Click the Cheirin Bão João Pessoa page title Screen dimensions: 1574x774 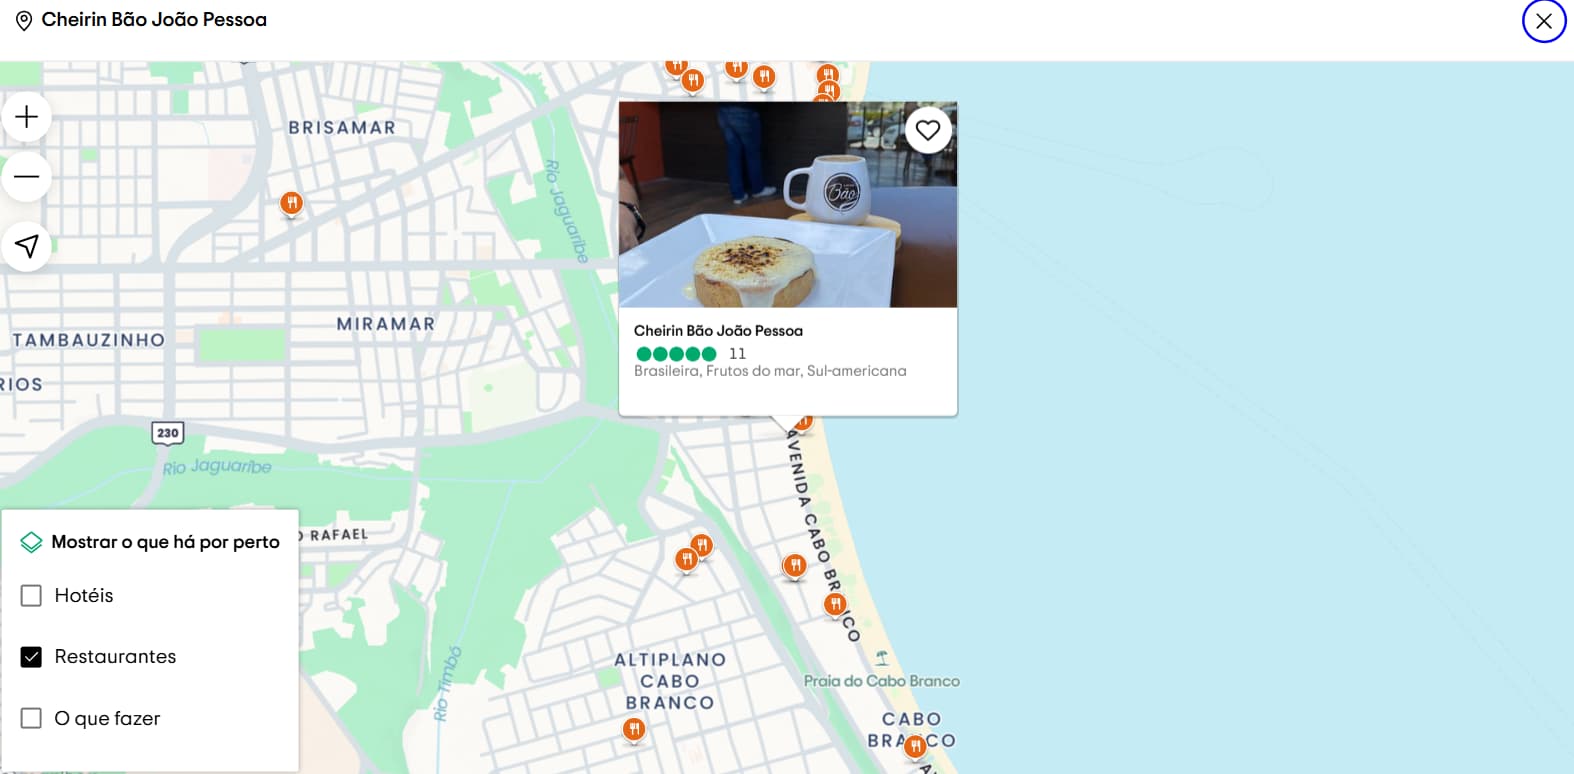(154, 20)
